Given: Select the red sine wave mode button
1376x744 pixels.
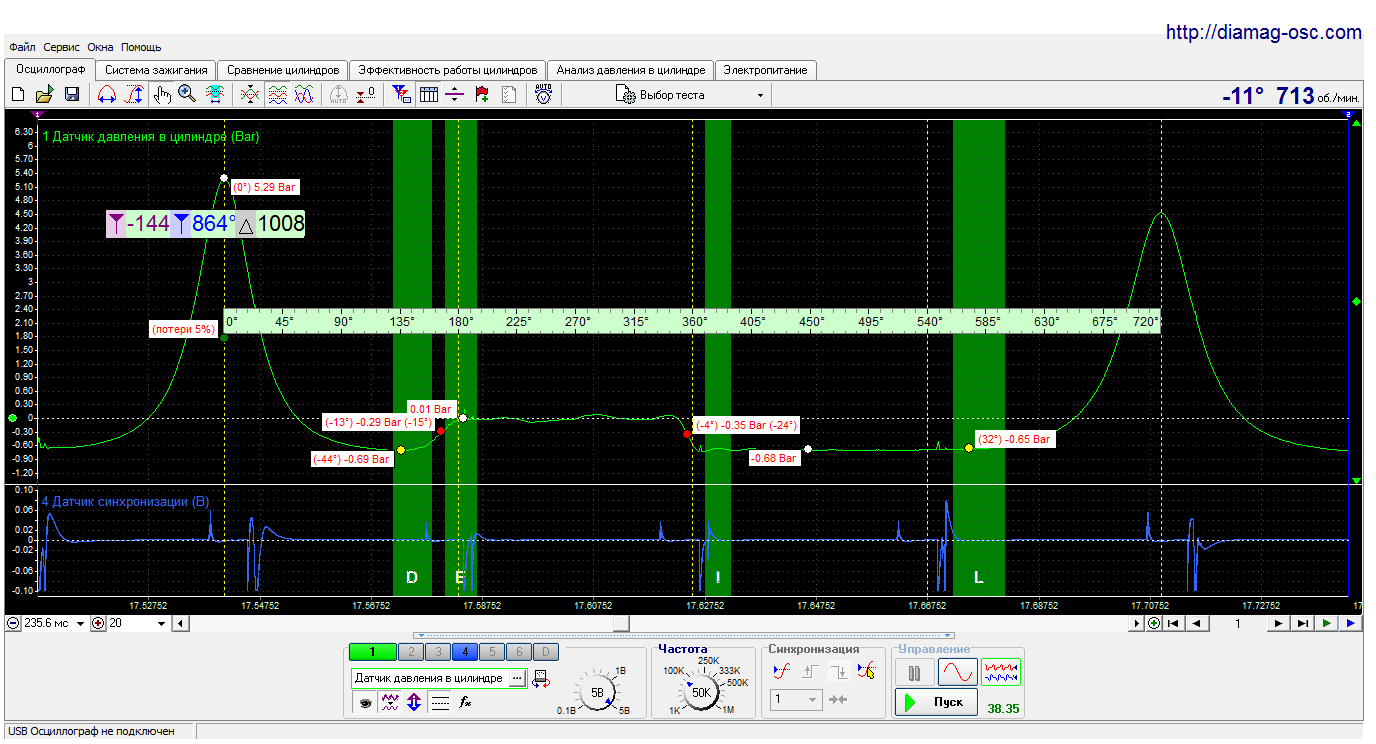Looking at the screenshot, I should click(957, 672).
